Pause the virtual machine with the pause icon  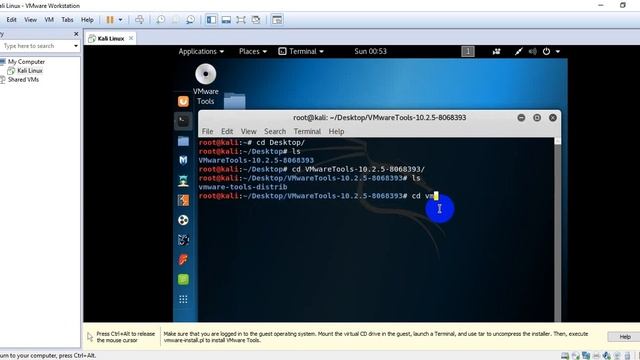pos(110,20)
